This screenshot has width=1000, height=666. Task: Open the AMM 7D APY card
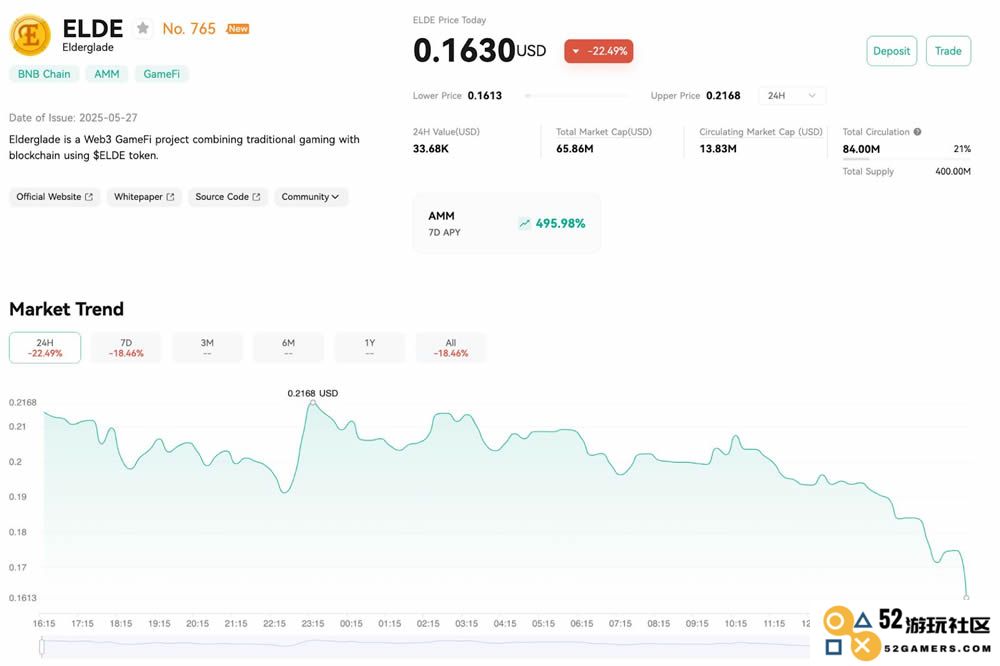point(506,223)
